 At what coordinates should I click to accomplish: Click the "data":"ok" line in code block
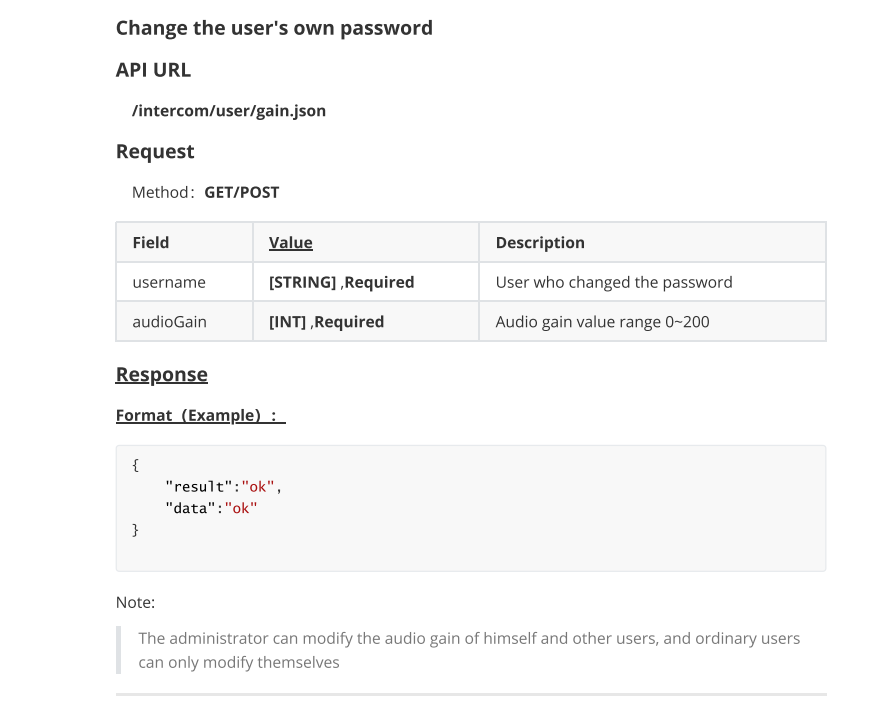[211, 509]
